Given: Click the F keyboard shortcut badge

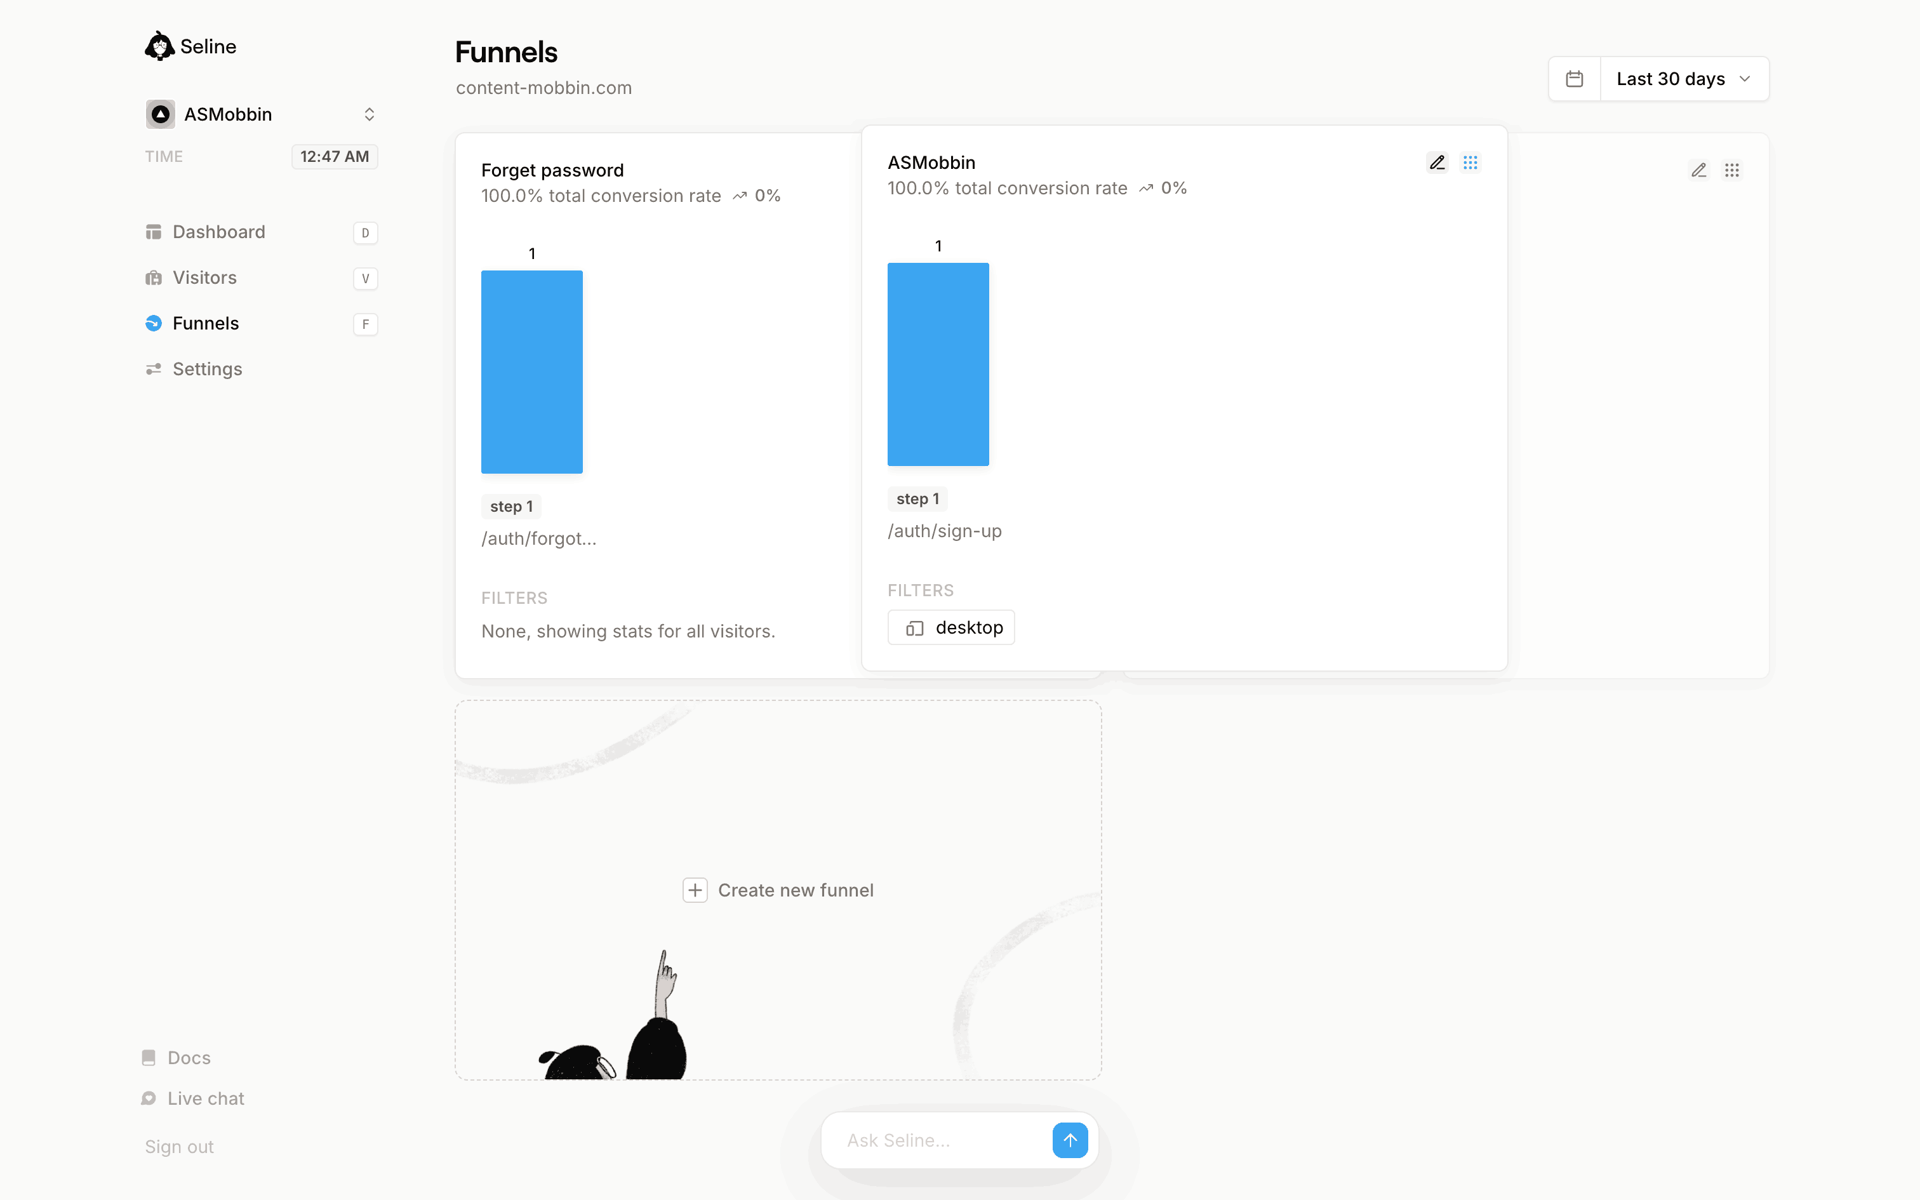Looking at the screenshot, I should (365, 324).
